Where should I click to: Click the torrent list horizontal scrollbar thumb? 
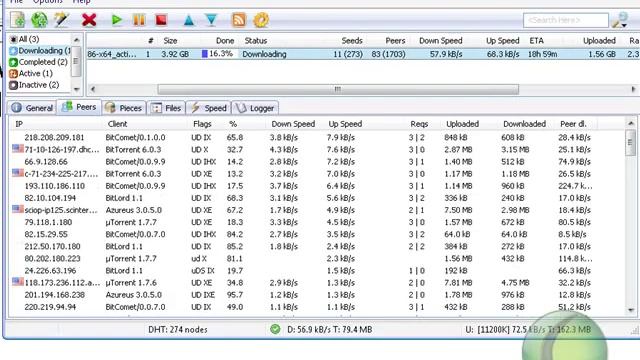pos(338,89)
